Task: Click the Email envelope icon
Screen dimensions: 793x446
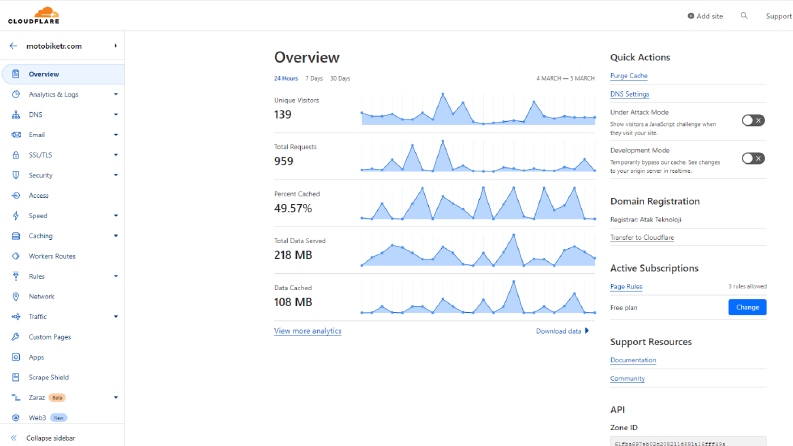Action: pyautogui.click(x=16, y=135)
